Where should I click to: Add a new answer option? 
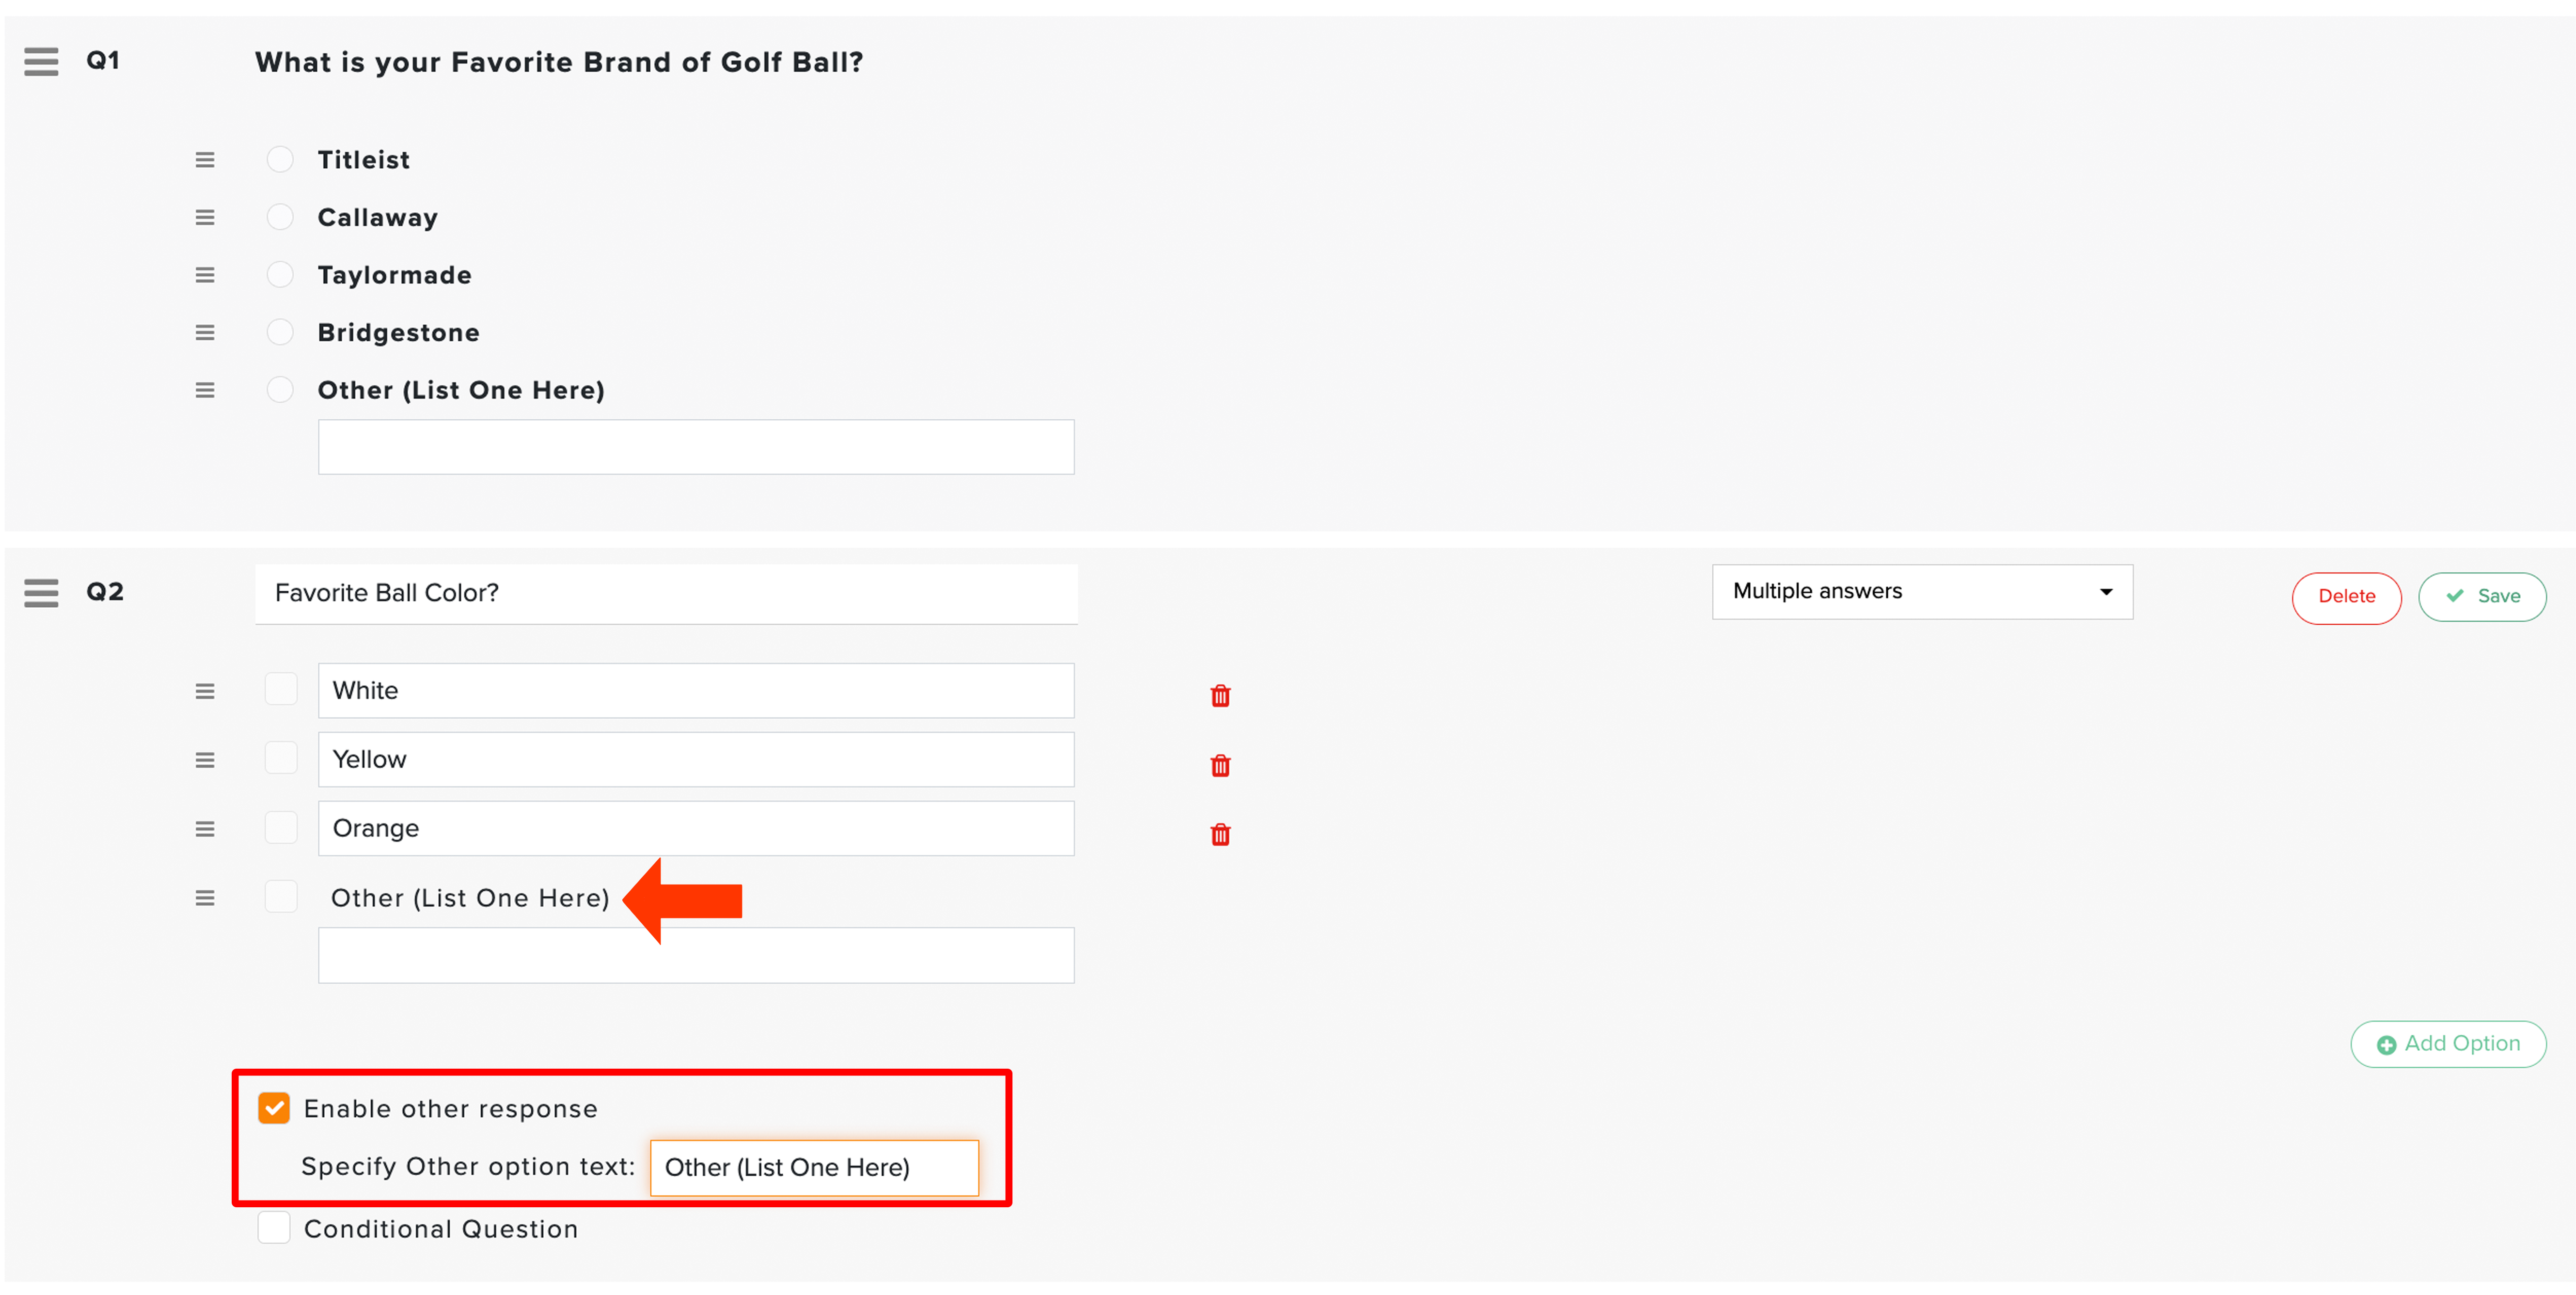coord(2448,1044)
